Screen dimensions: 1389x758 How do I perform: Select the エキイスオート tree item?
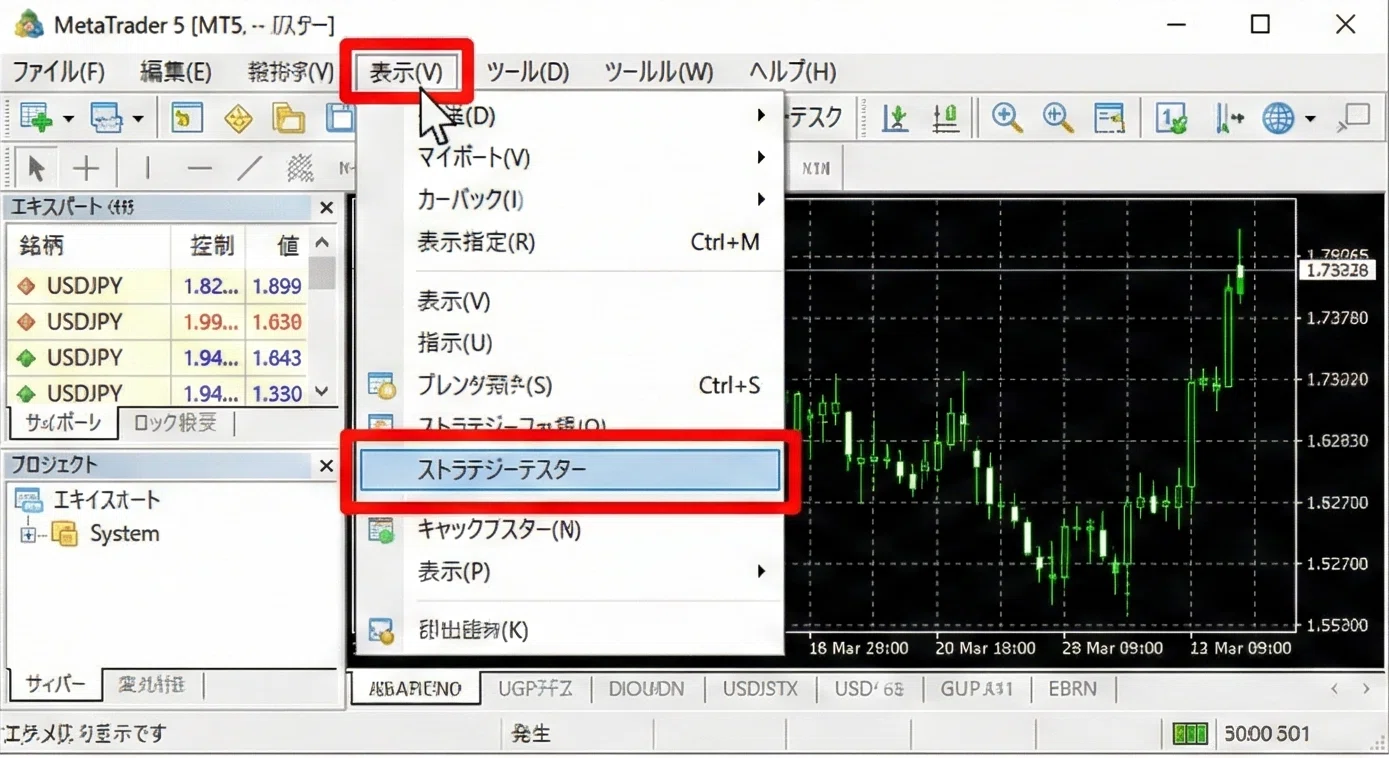(88, 500)
